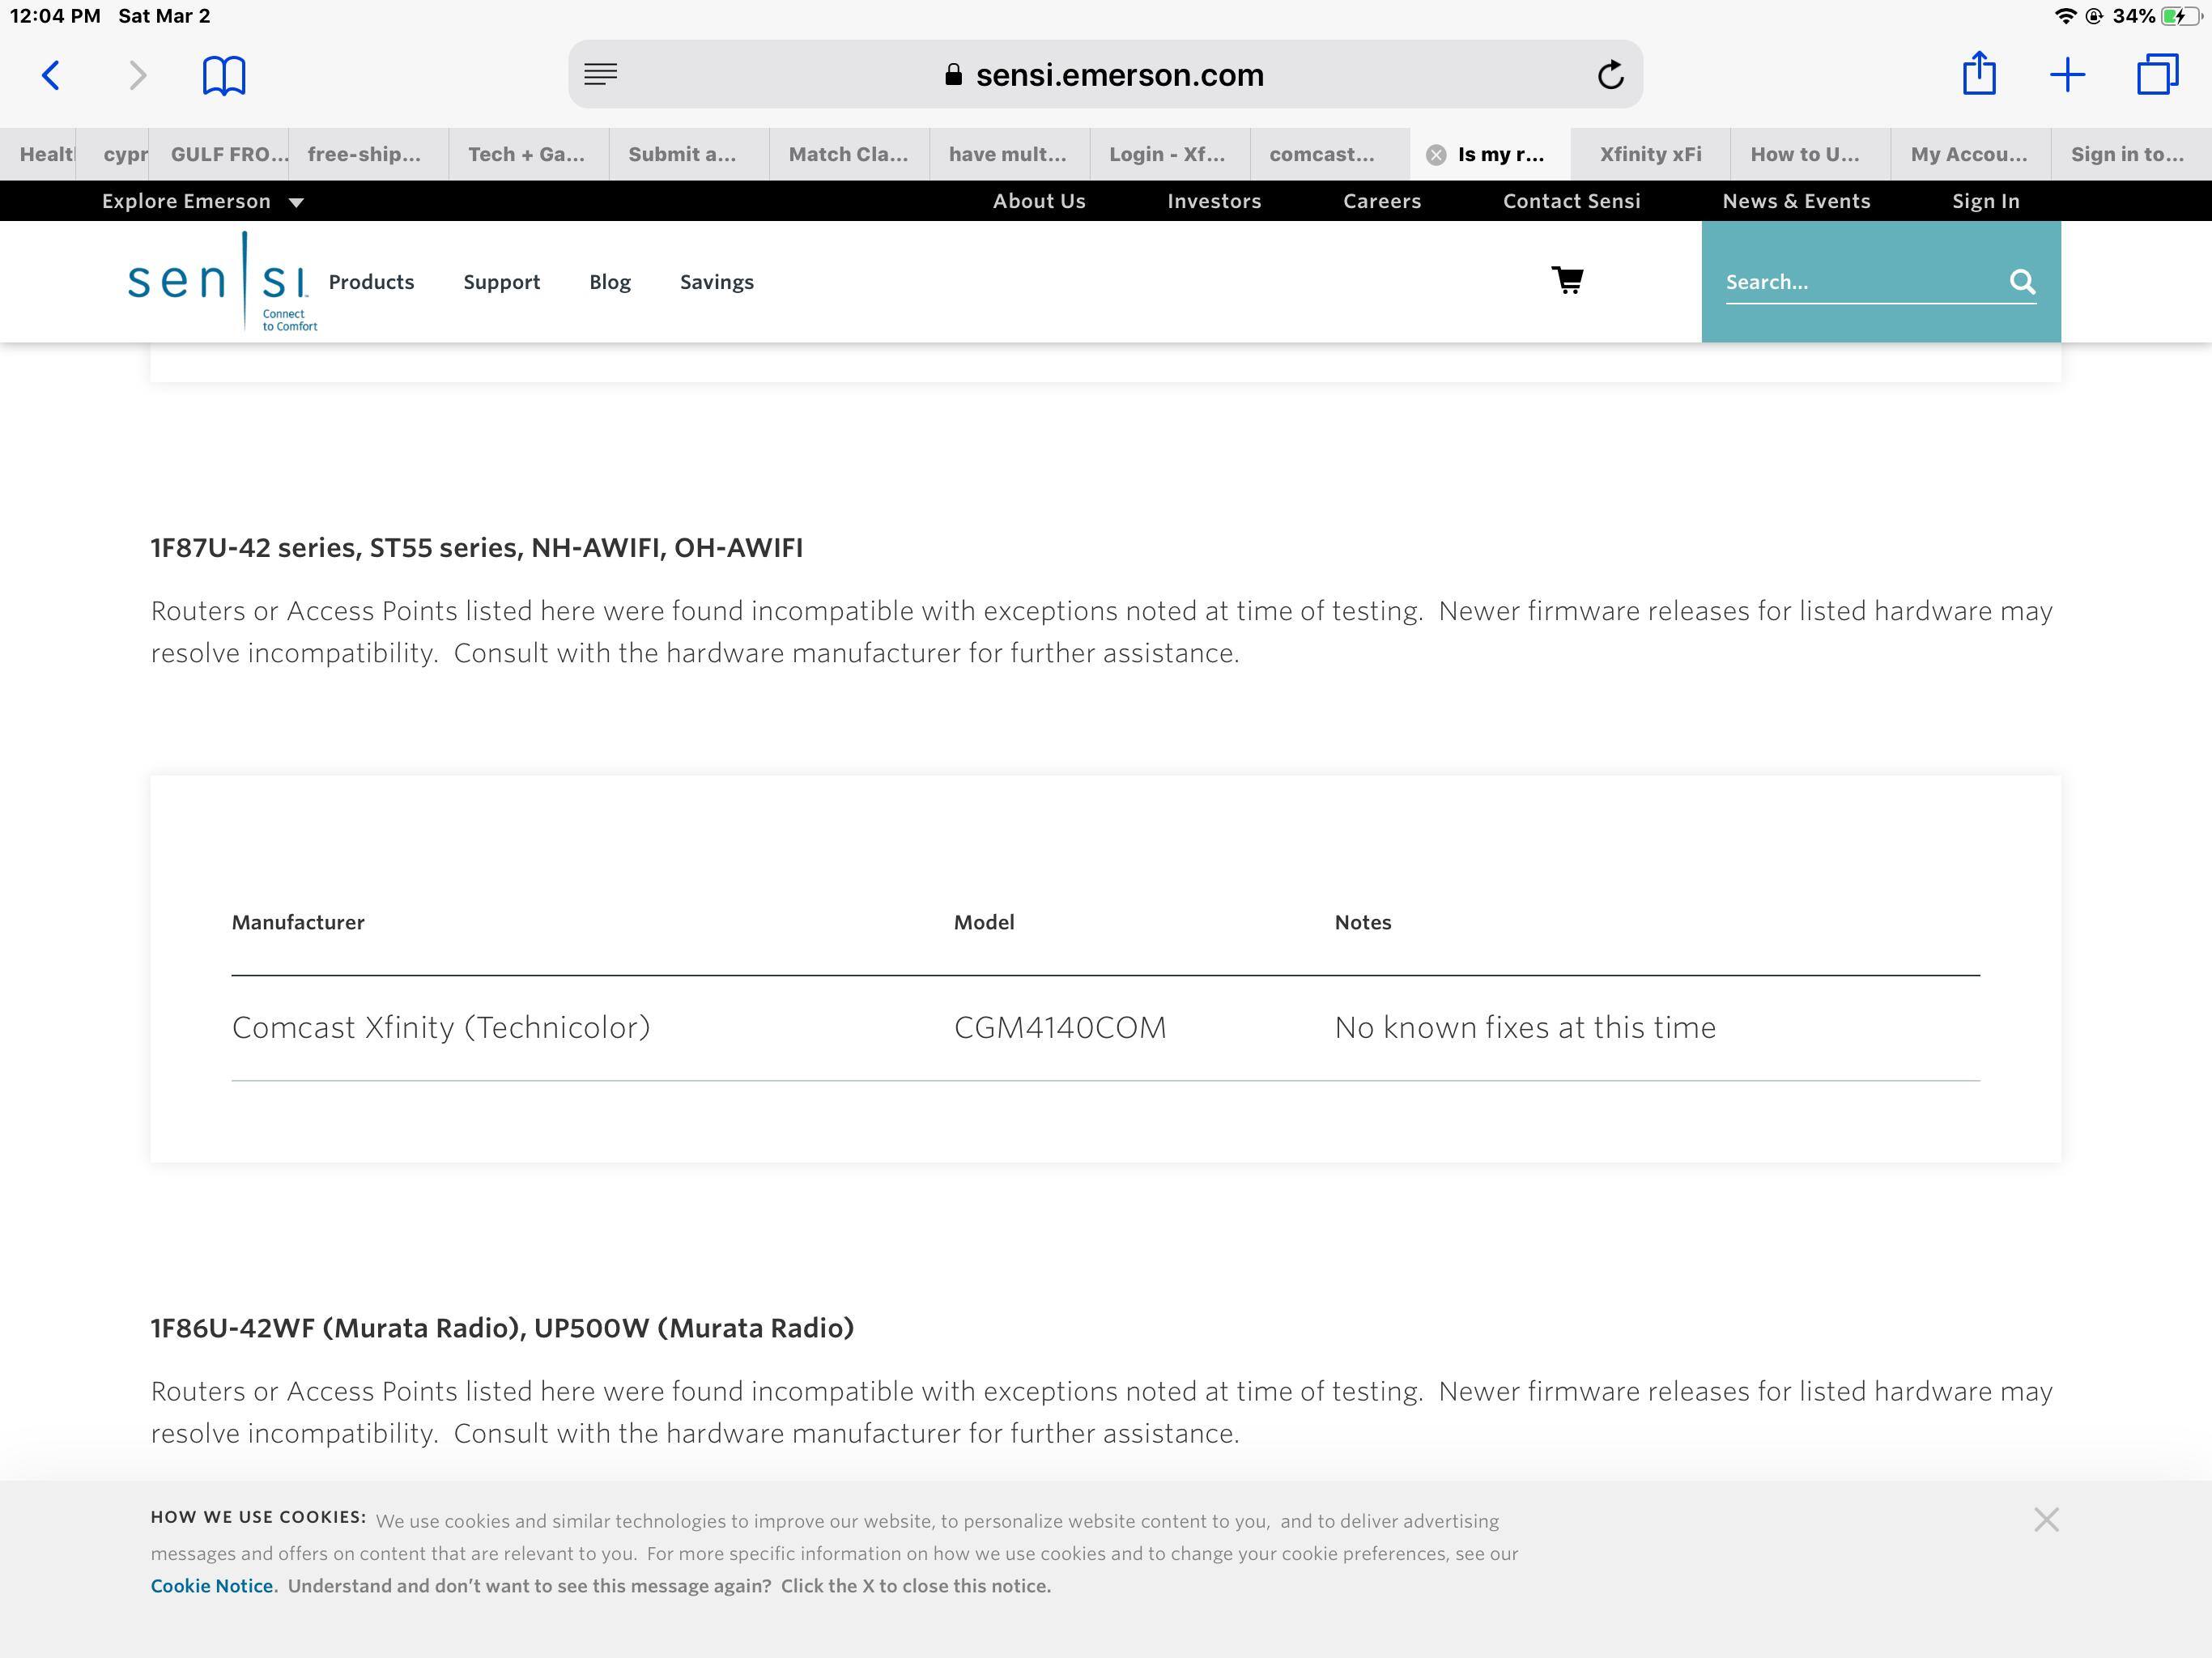The width and height of the screenshot is (2212, 1658).
Task: Open the share sheet icon
Action: pos(1978,74)
